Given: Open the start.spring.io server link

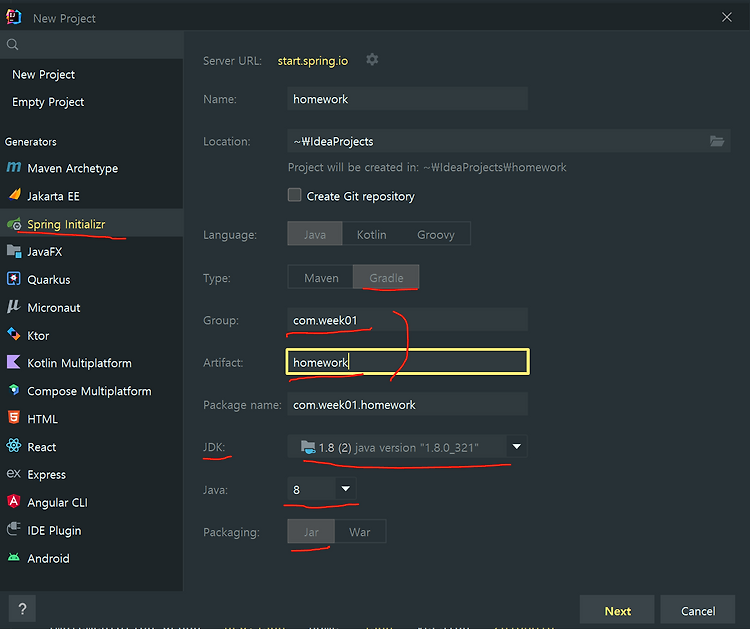Looking at the screenshot, I should click(313, 61).
